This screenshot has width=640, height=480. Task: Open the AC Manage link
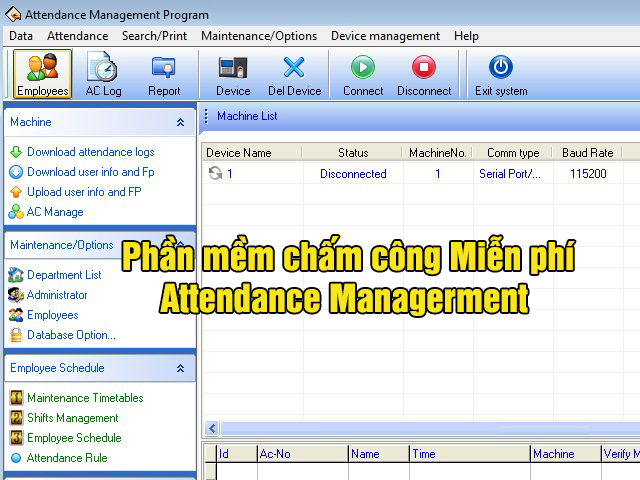click(x=55, y=212)
